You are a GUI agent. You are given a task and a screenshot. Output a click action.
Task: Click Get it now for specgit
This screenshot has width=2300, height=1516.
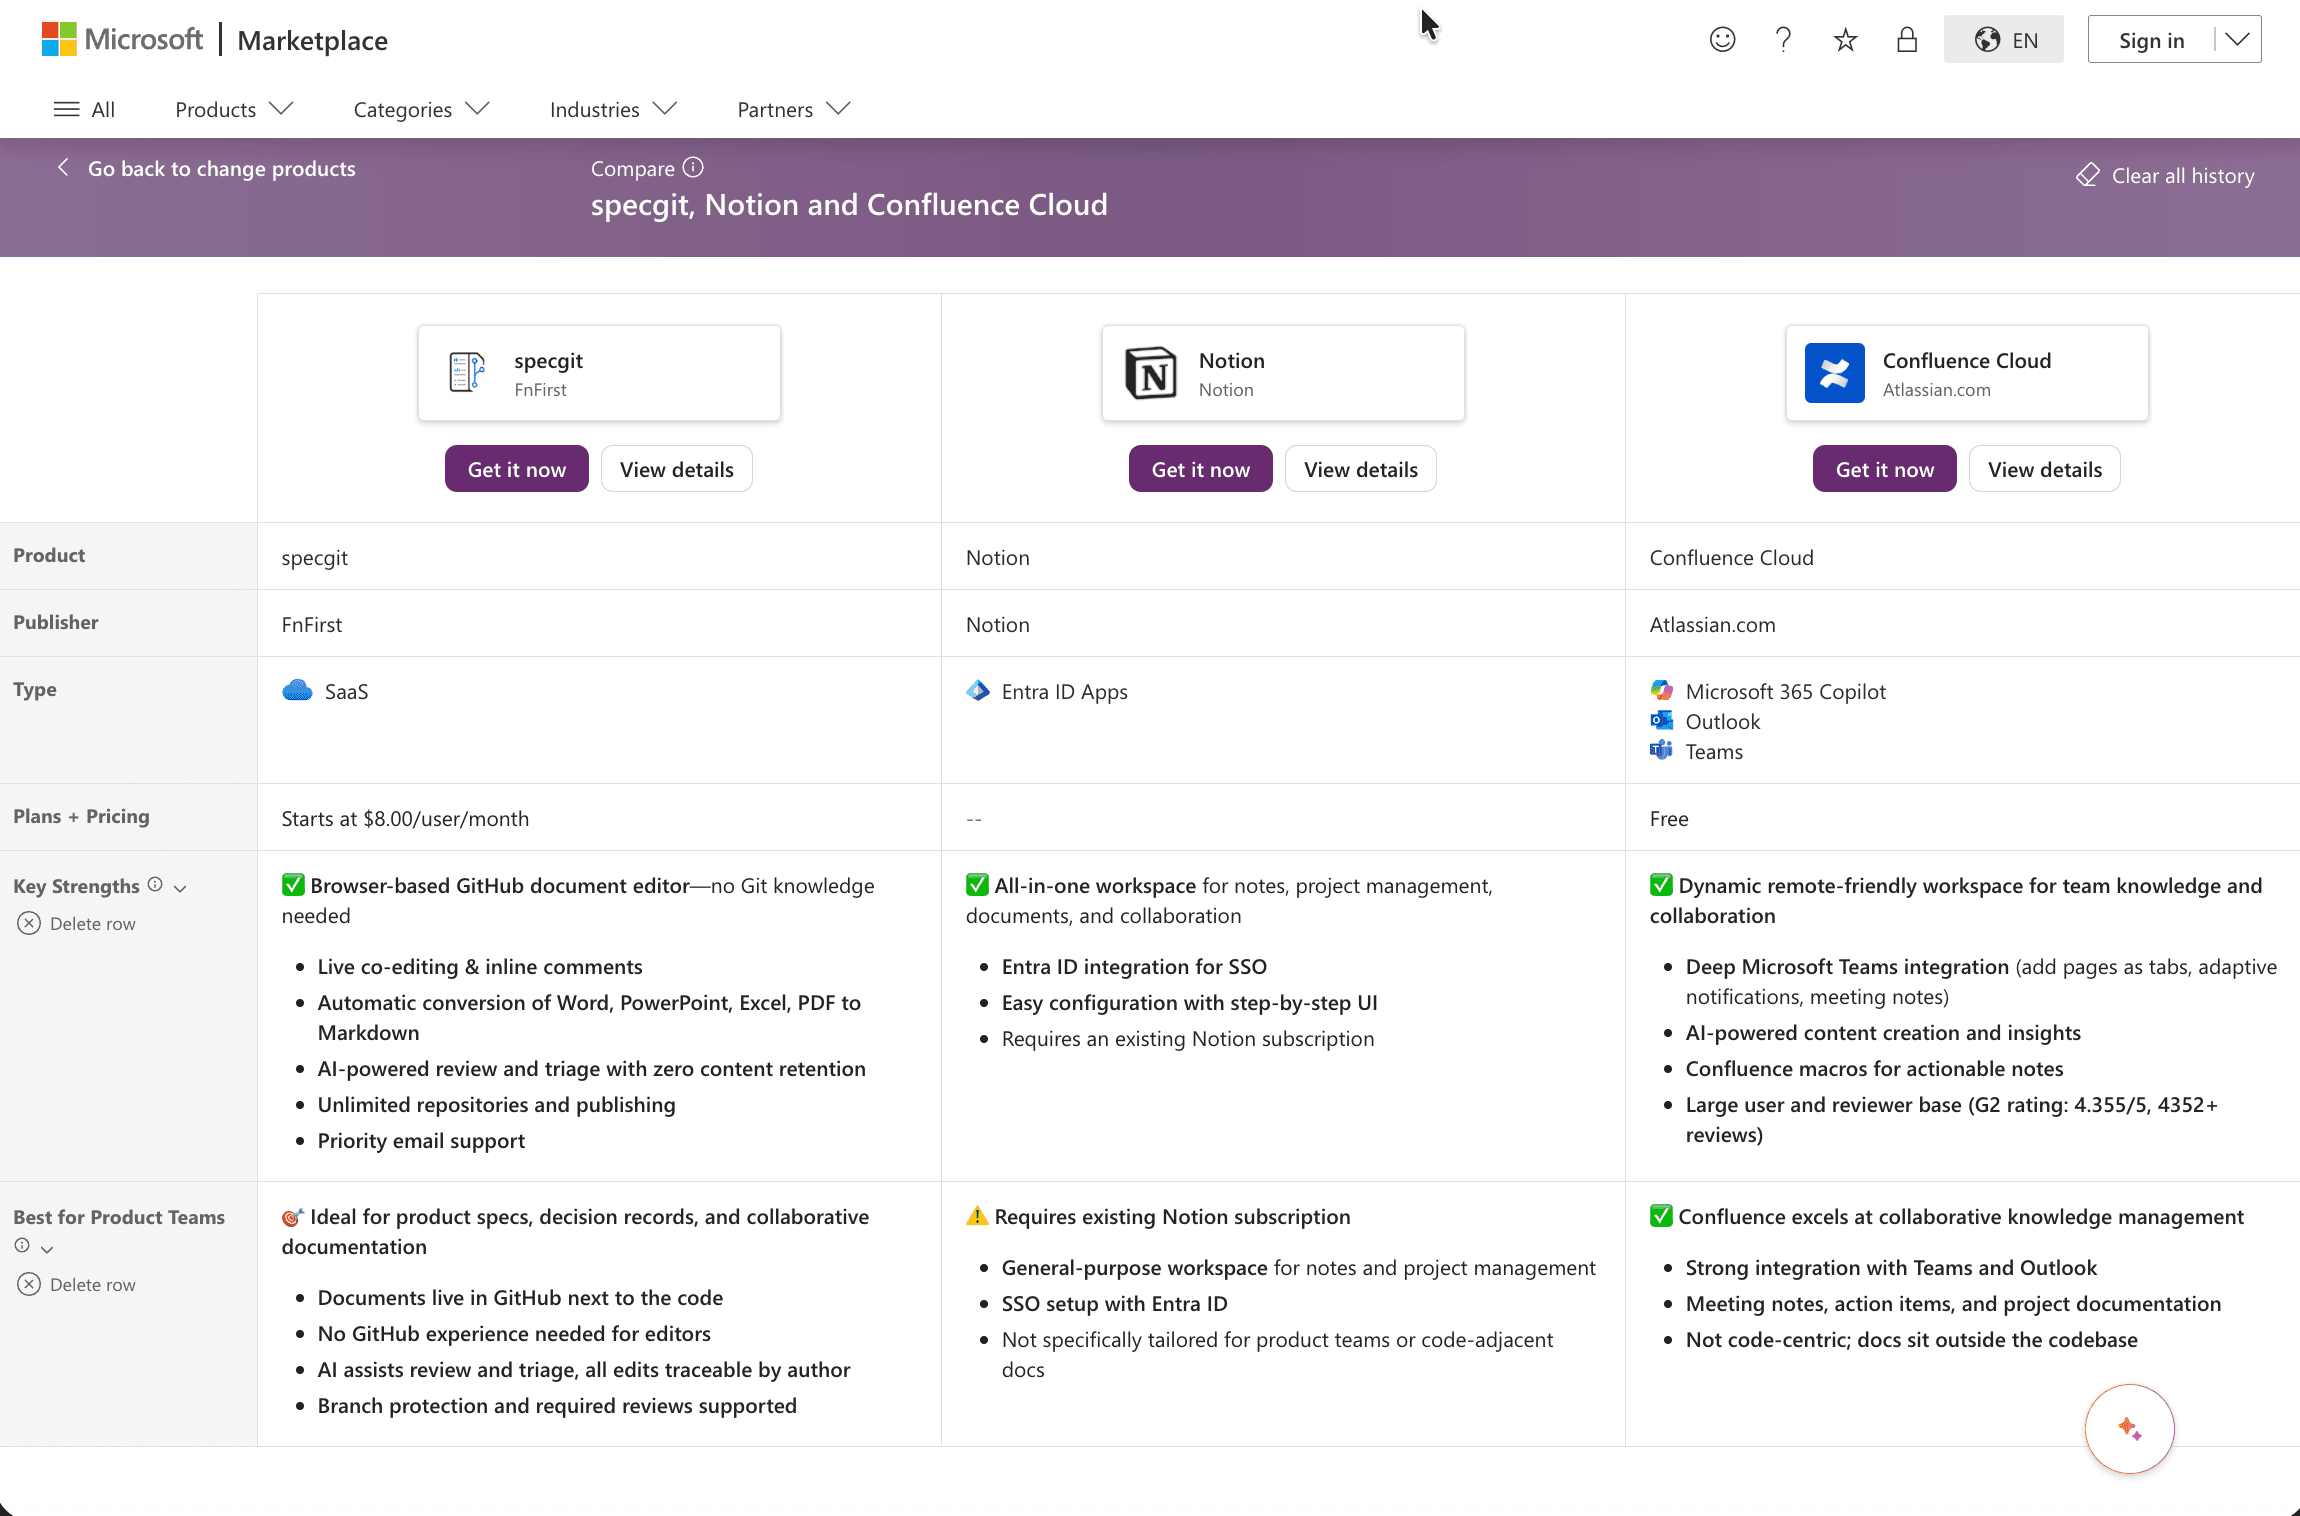click(516, 469)
